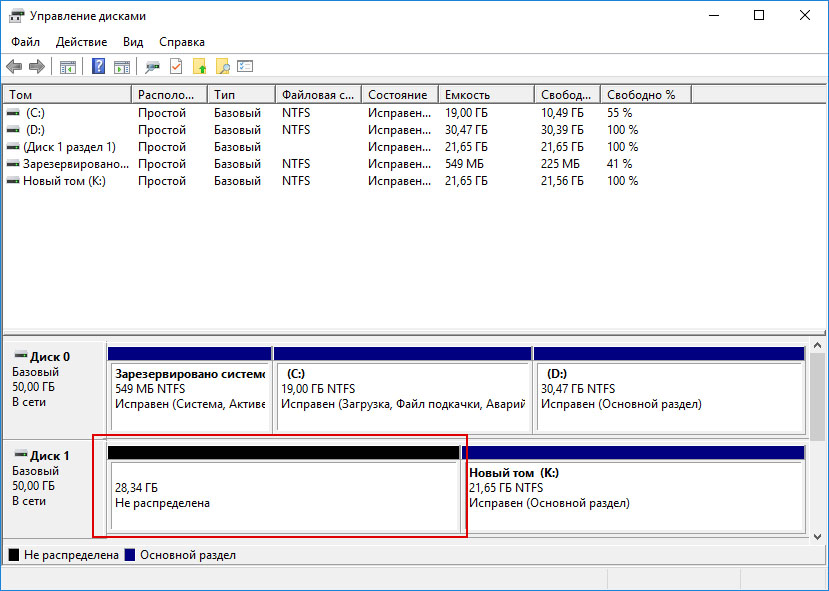The height and width of the screenshot is (591, 829).
Task: Select the Зарезервировано... volume row
Action: [347, 164]
